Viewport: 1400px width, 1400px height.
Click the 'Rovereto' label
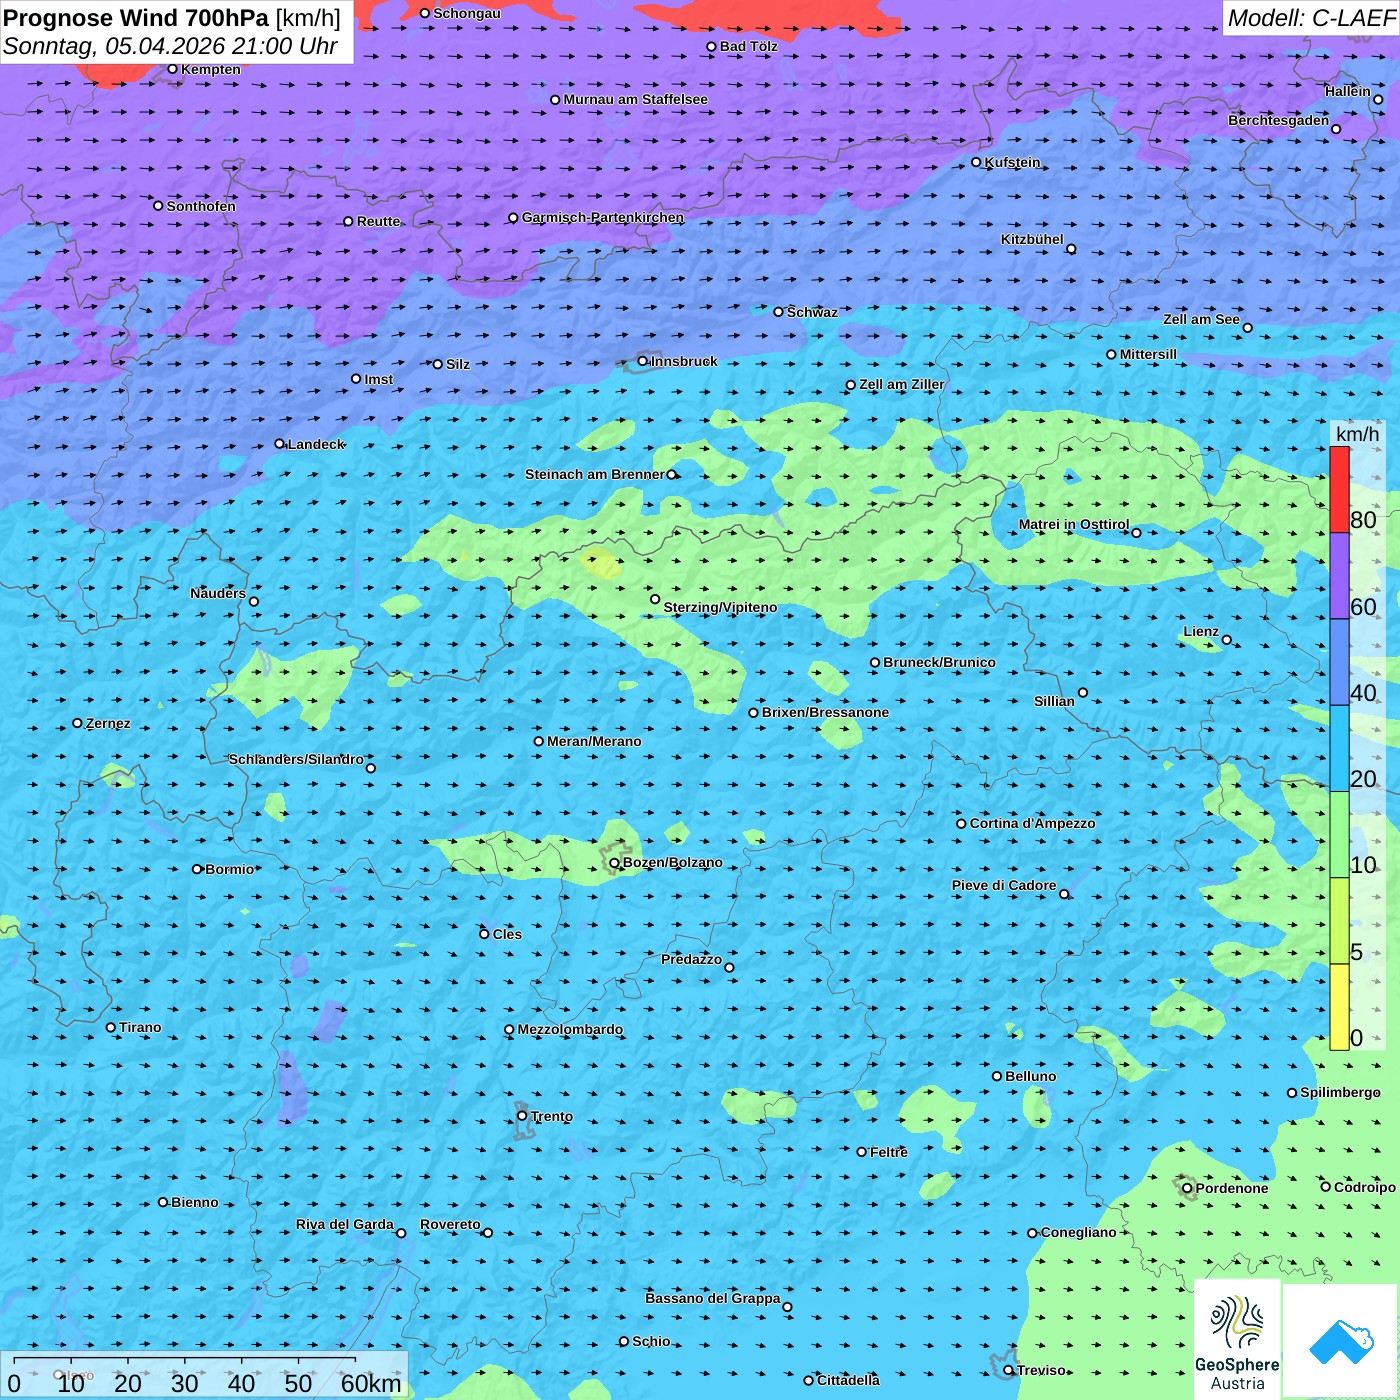450,1224
